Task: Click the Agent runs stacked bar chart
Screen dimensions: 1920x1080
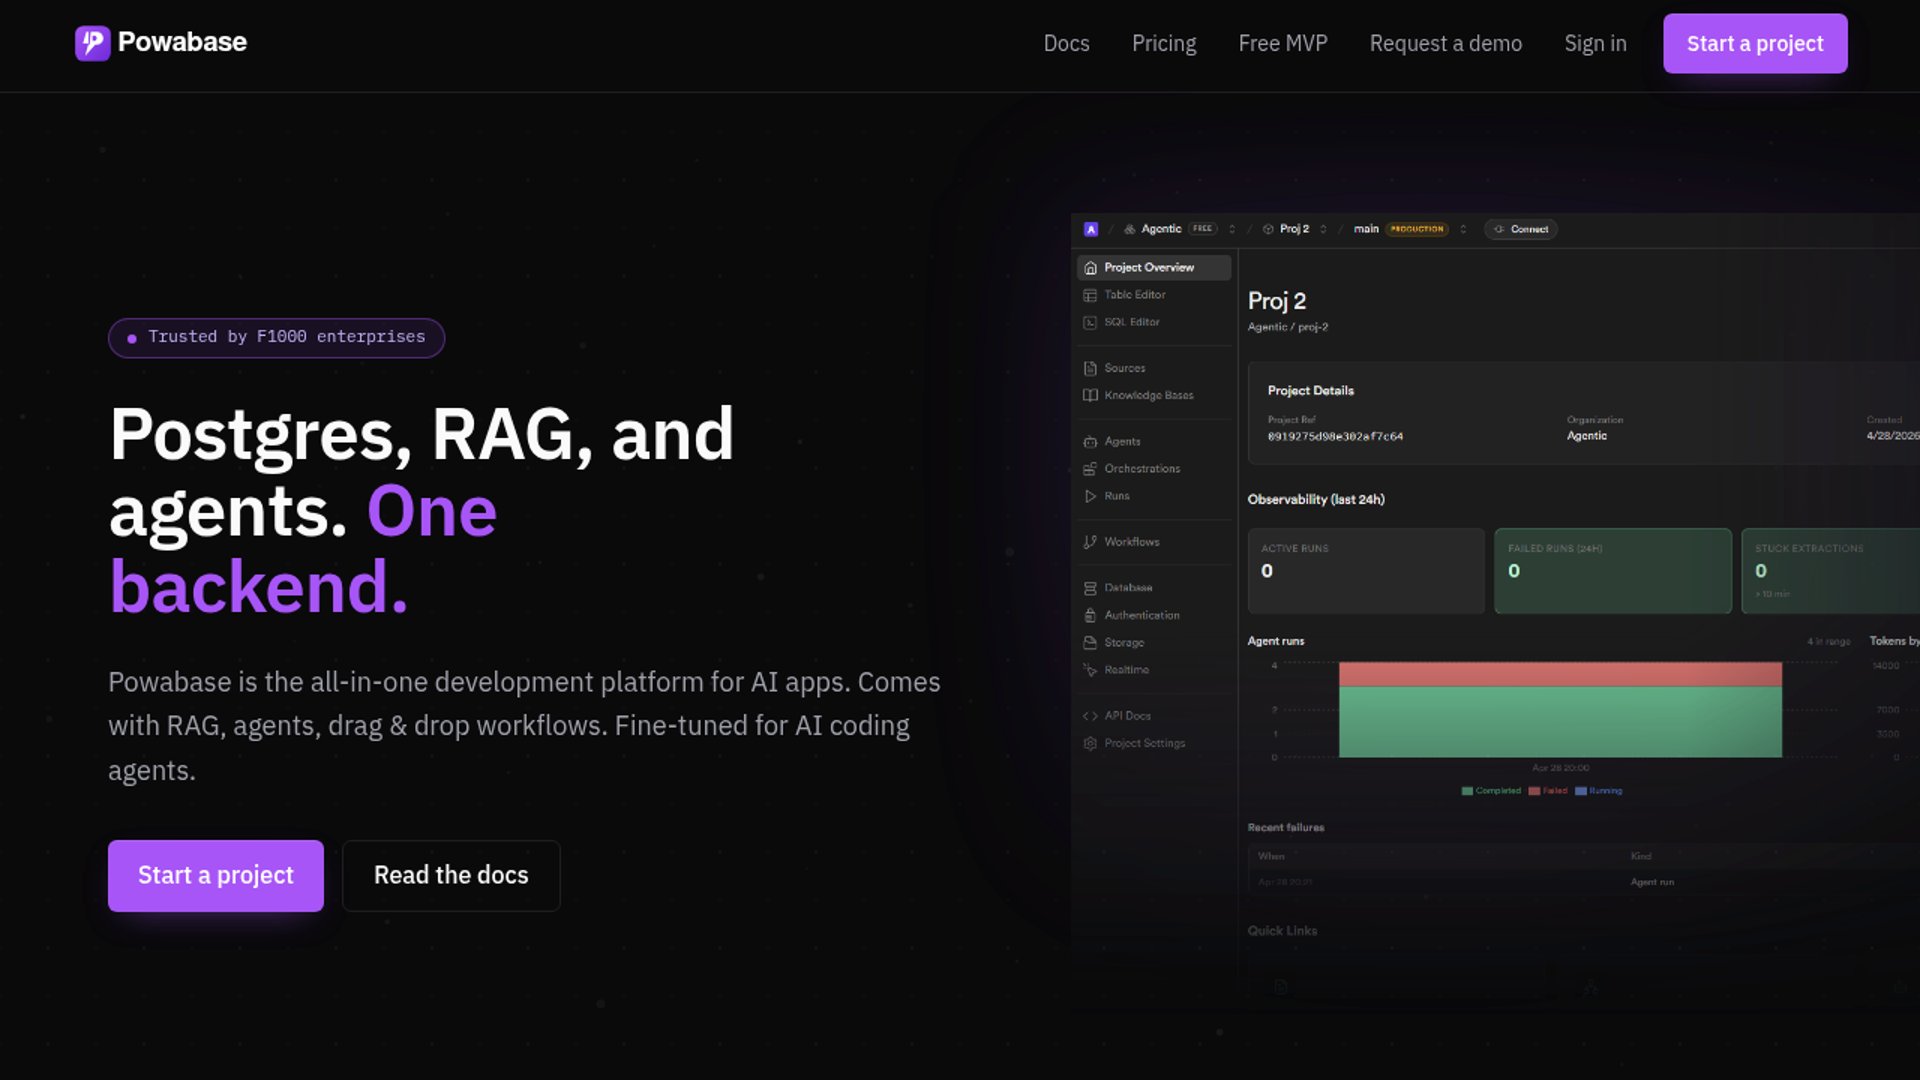Action: click(x=1560, y=709)
